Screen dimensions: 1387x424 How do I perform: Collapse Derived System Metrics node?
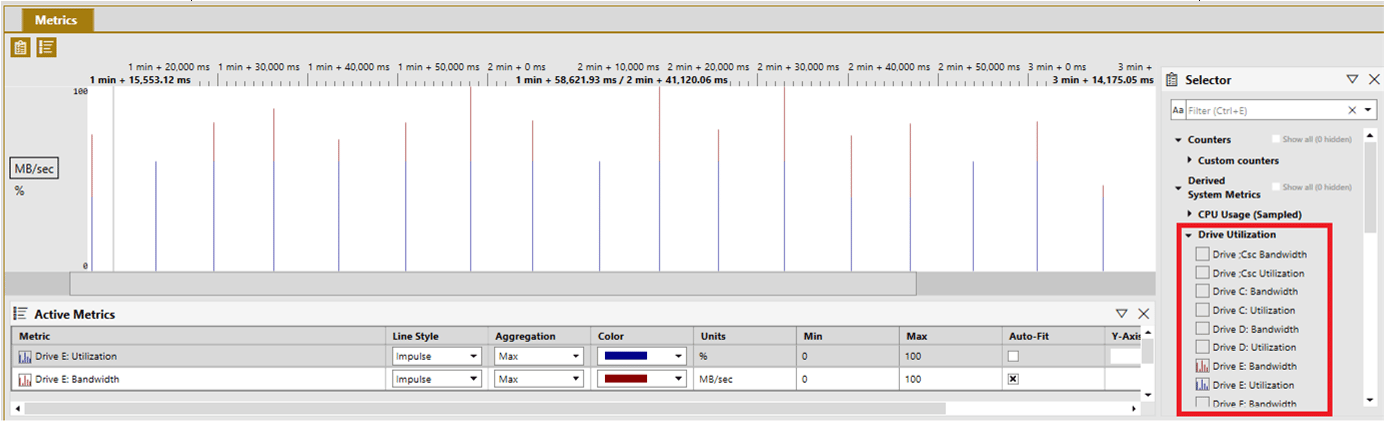1178,187
